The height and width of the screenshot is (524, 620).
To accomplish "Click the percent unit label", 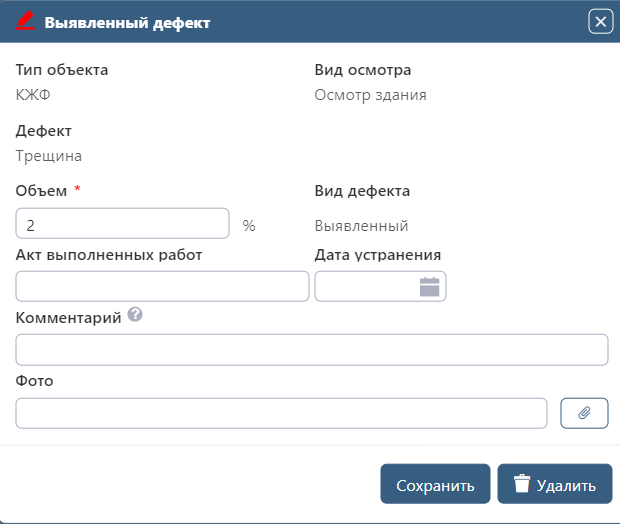I will (249, 226).
